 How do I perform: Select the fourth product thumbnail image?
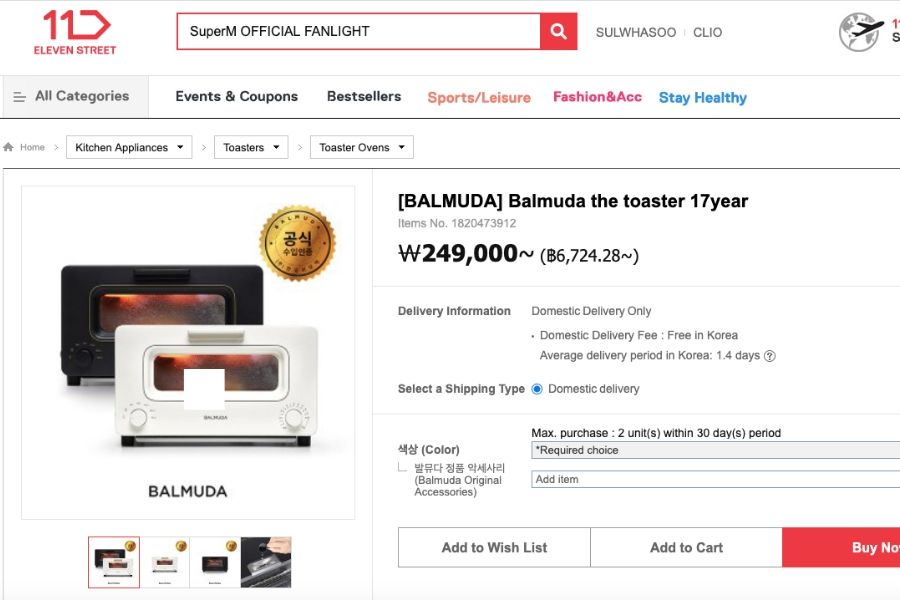(x=266, y=562)
